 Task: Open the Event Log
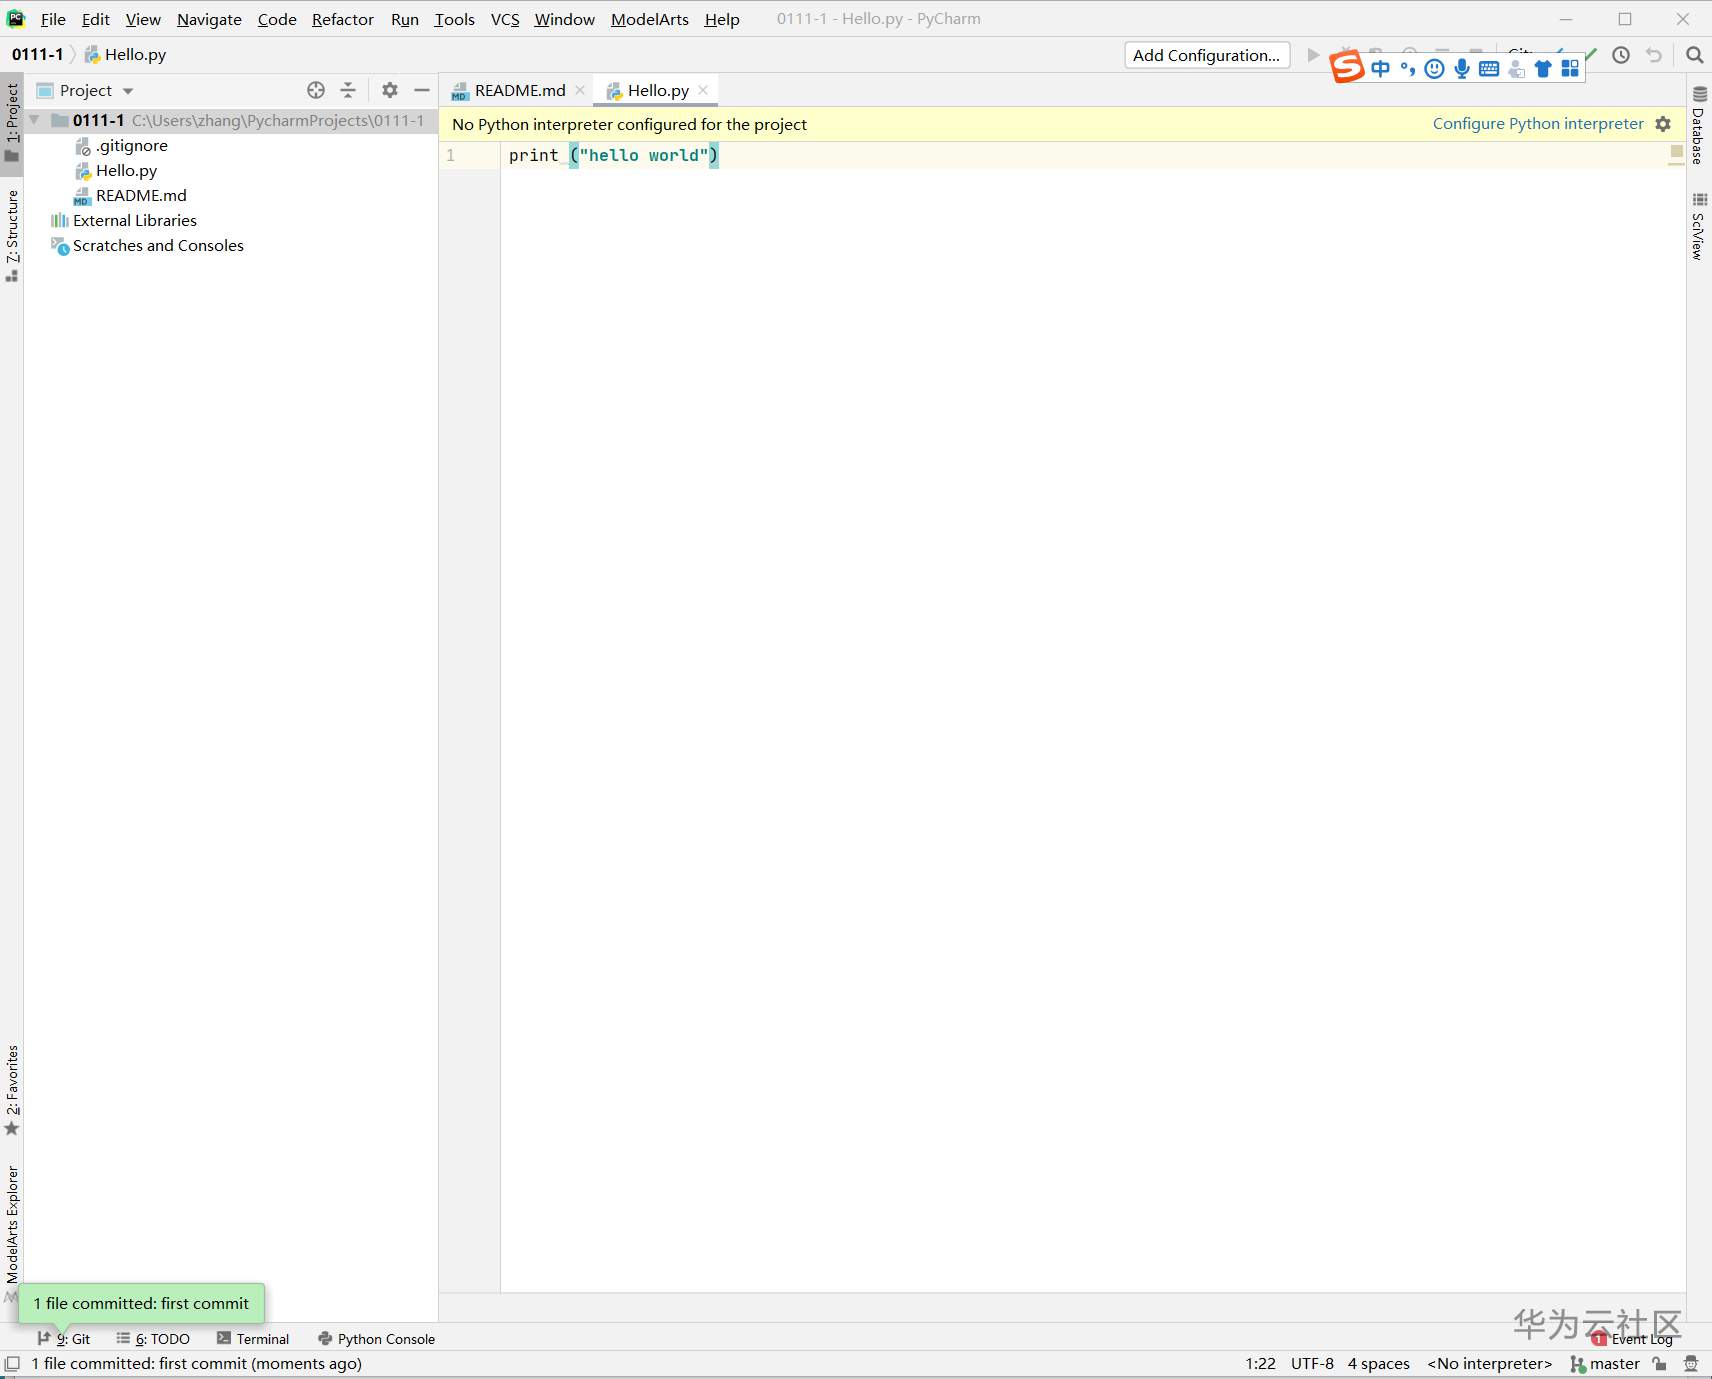coord(1633,1339)
